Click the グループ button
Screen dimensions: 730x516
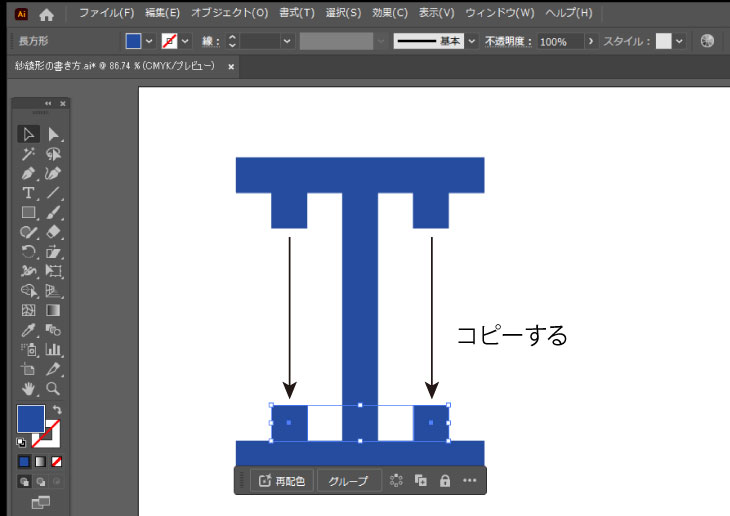pos(348,481)
